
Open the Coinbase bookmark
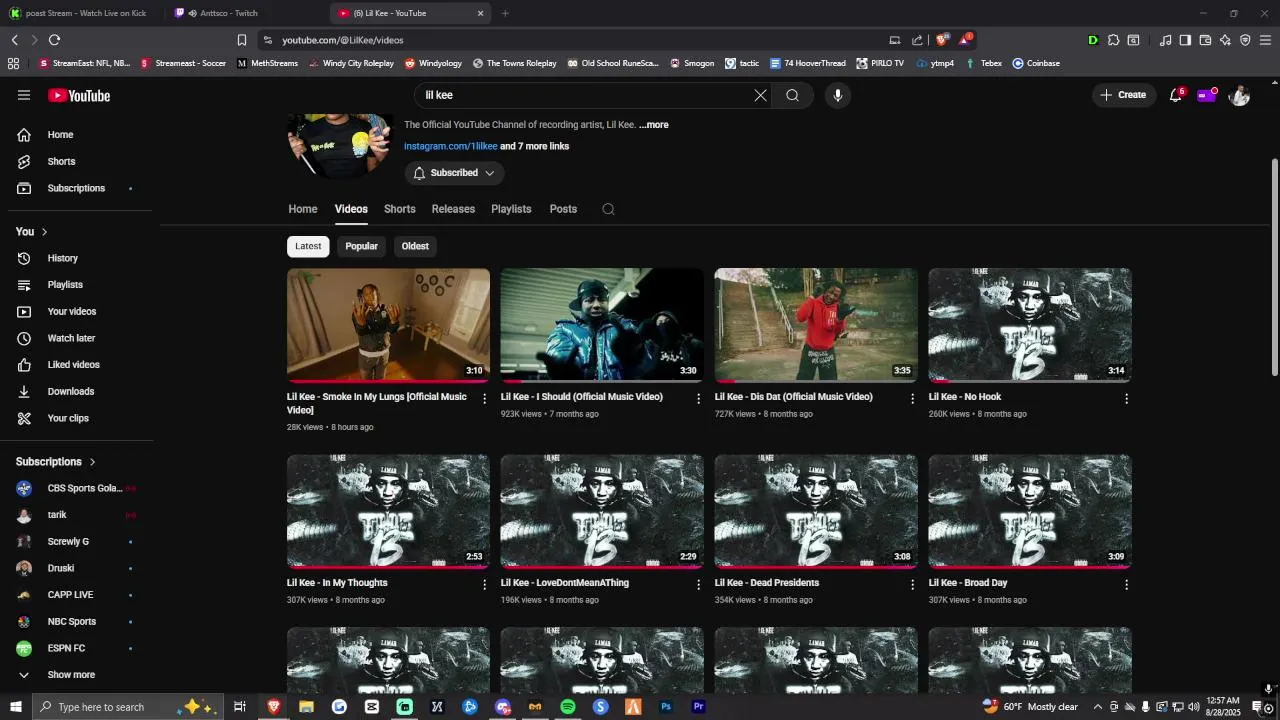(x=1036, y=63)
